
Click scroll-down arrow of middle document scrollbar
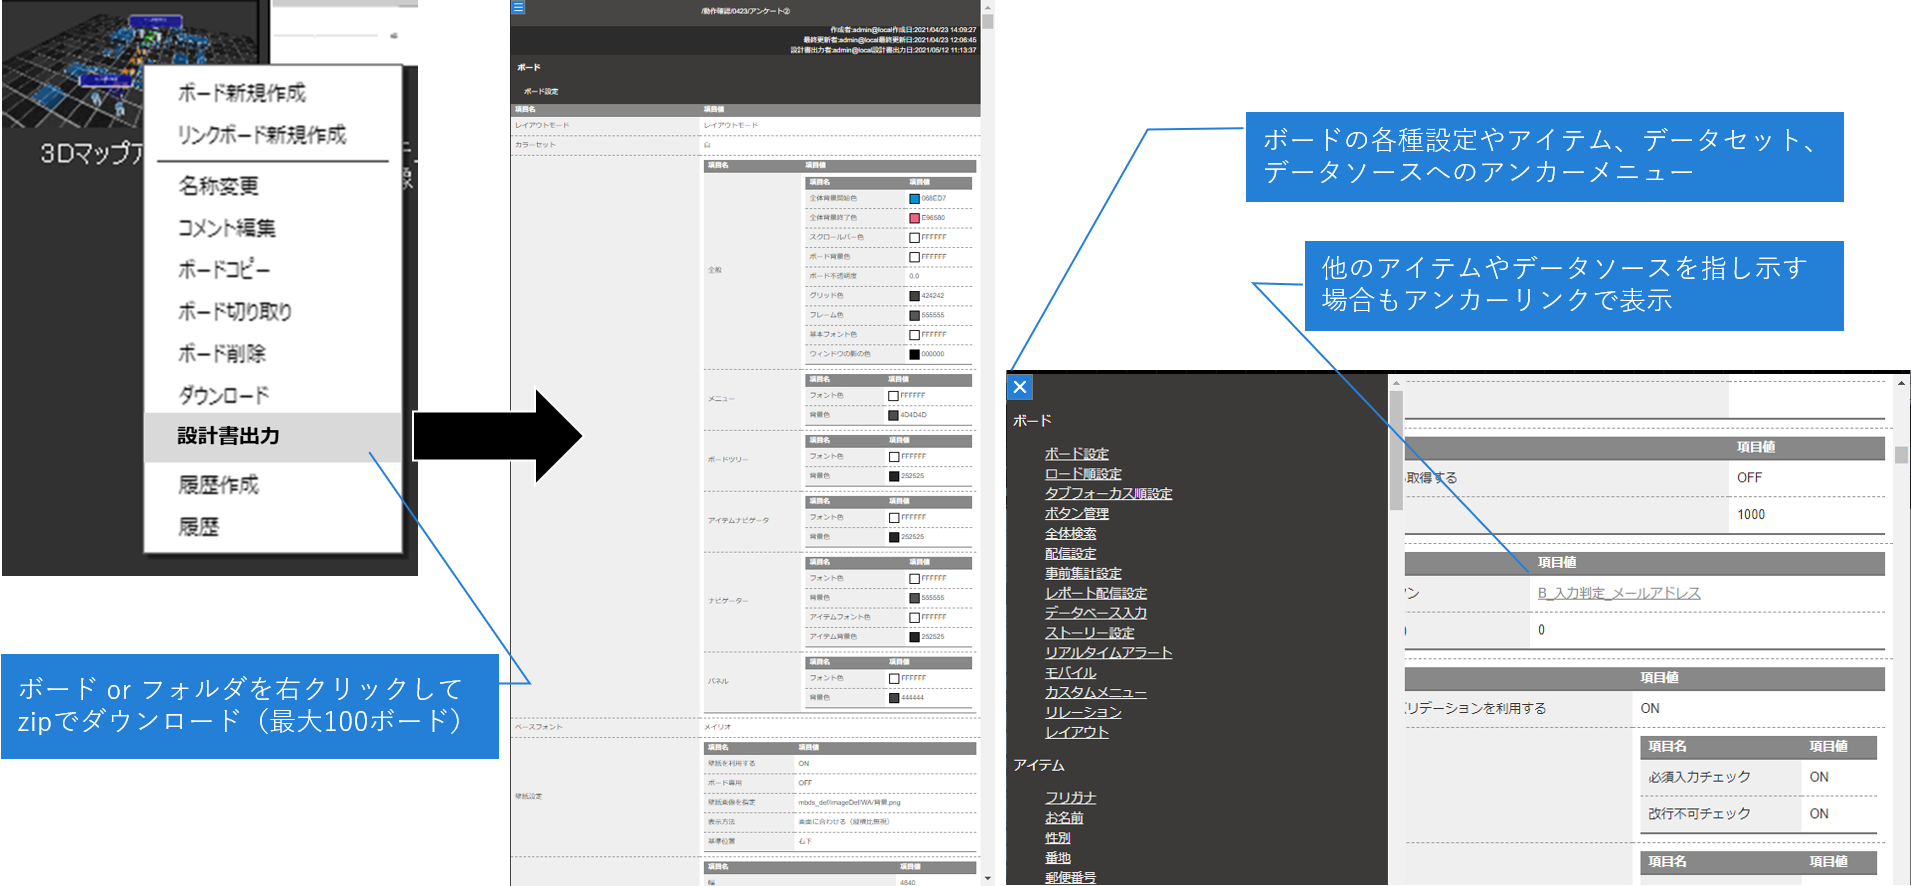click(987, 878)
